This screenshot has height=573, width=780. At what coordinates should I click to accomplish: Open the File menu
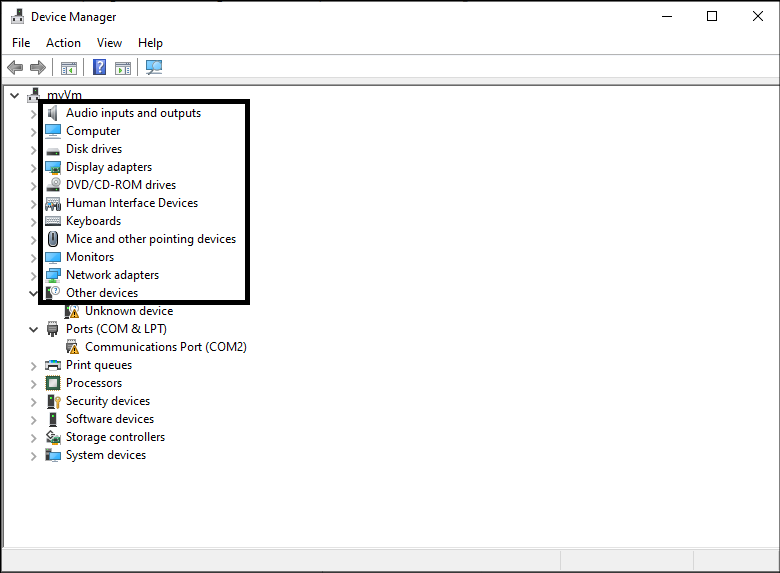tap(21, 43)
